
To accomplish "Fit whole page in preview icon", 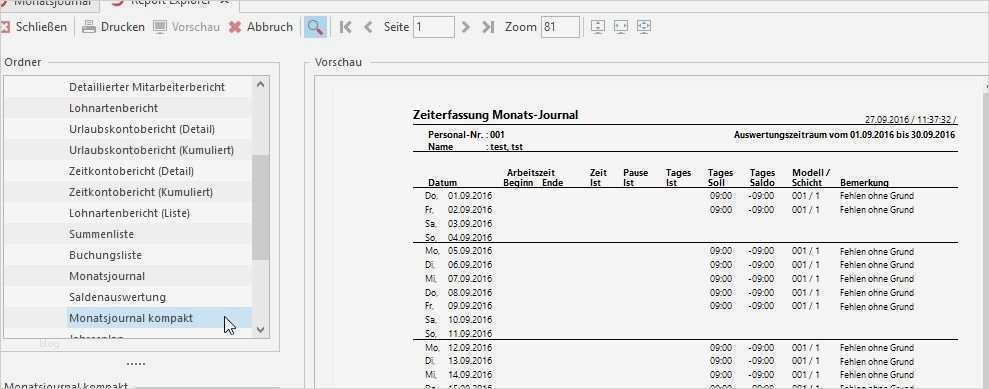I will (643, 26).
